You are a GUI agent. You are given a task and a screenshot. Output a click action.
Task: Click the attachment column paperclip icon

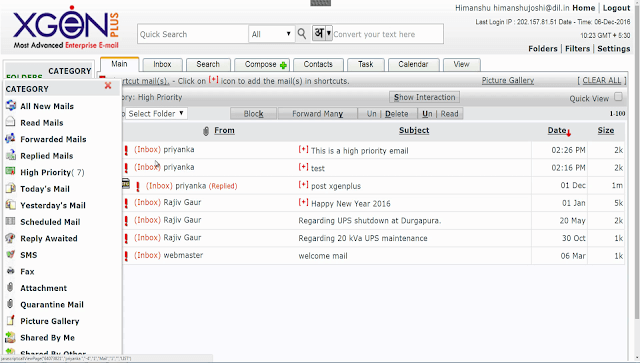tap(206, 131)
